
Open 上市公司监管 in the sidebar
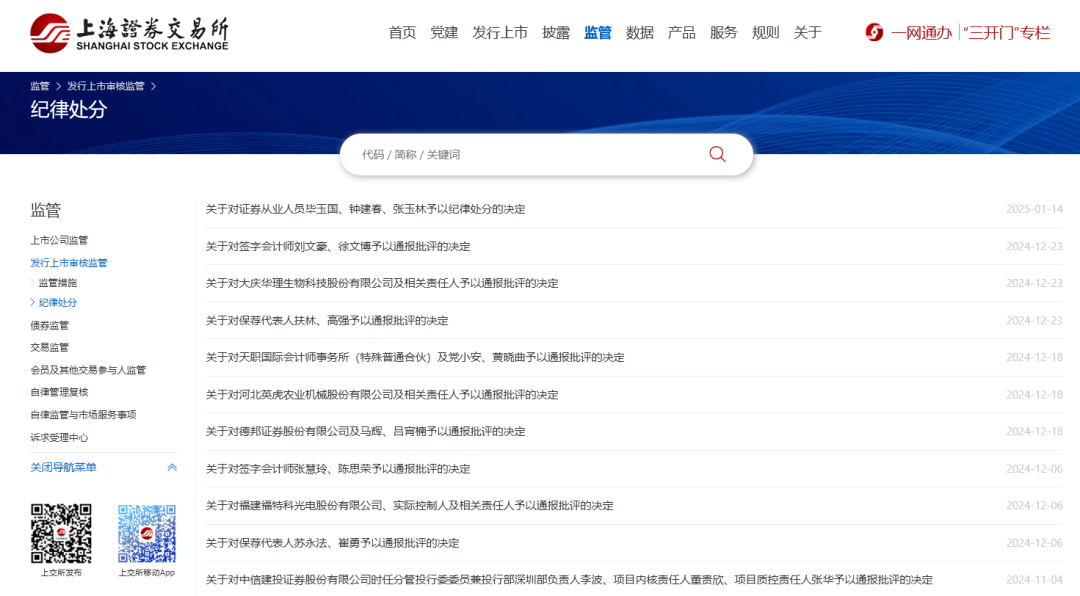[59, 240]
